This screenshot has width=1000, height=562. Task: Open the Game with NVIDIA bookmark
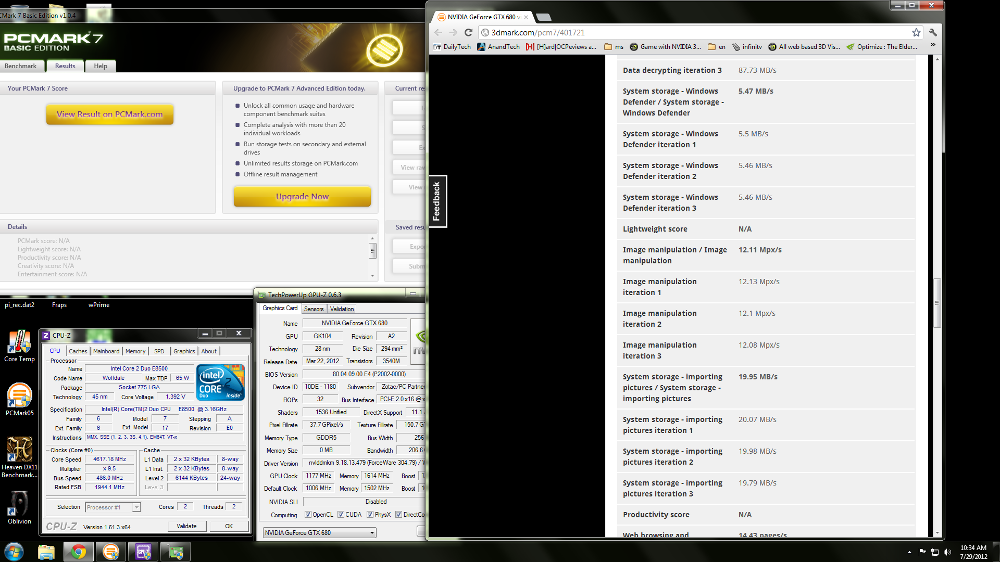point(665,47)
